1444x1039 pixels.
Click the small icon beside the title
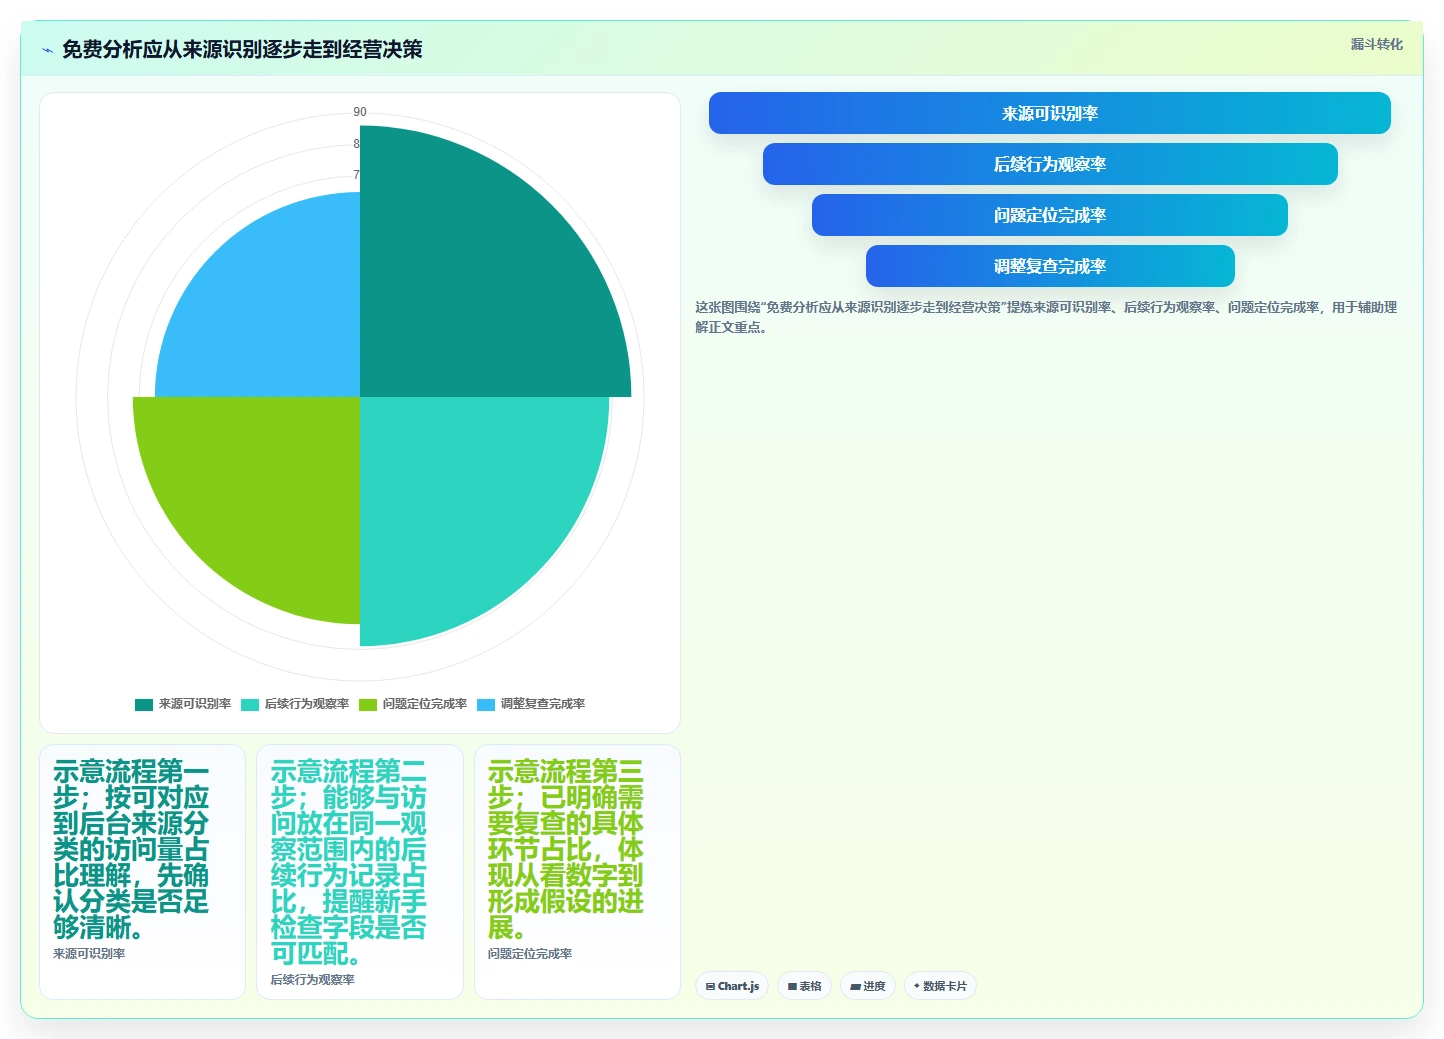coord(47,50)
